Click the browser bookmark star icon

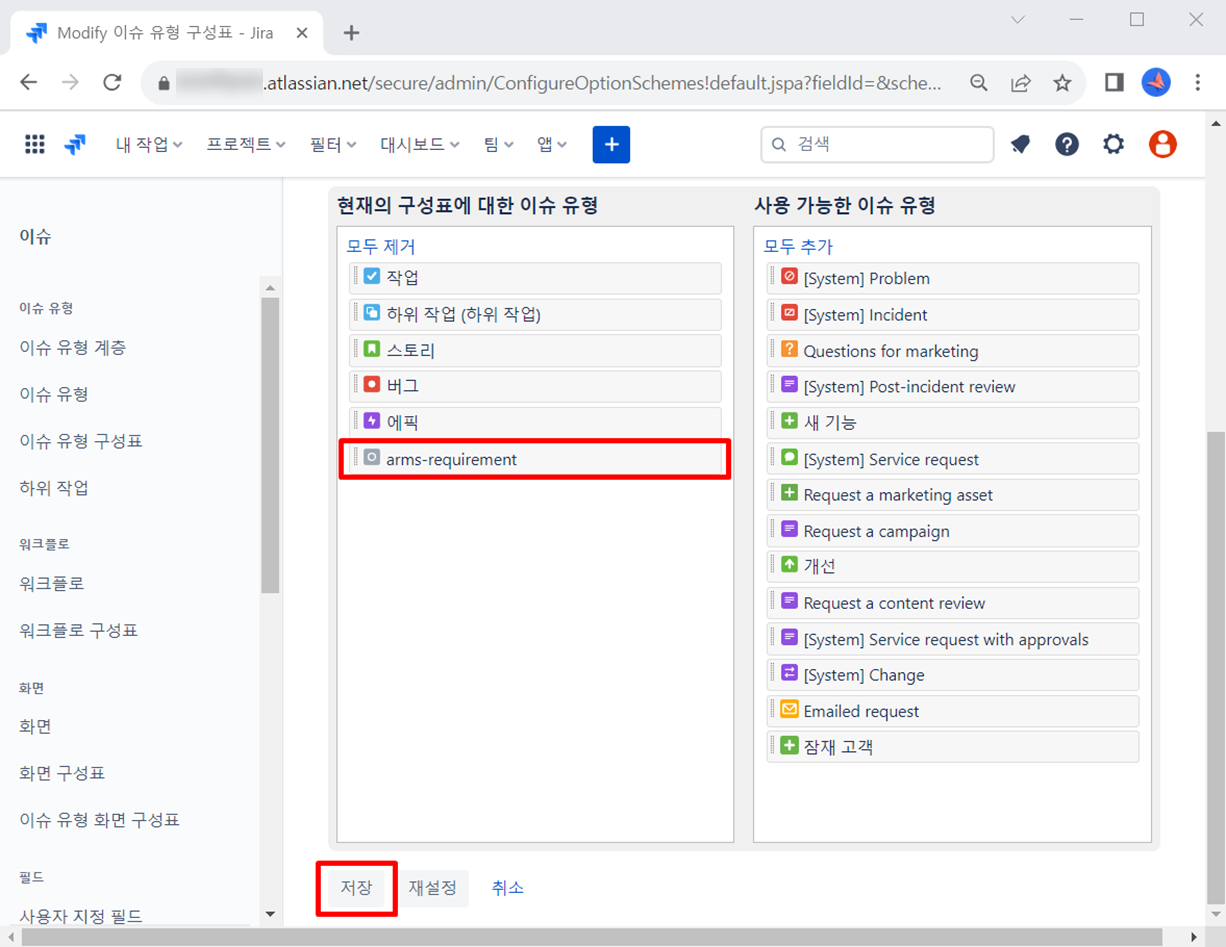(1062, 83)
